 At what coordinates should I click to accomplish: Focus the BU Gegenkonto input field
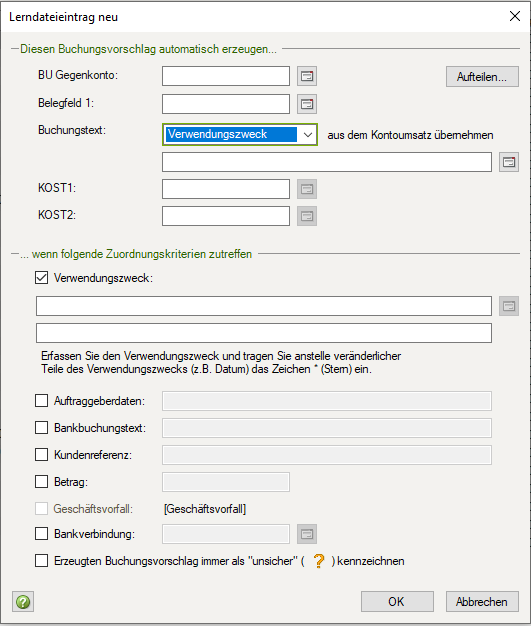pyautogui.click(x=226, y=76)
